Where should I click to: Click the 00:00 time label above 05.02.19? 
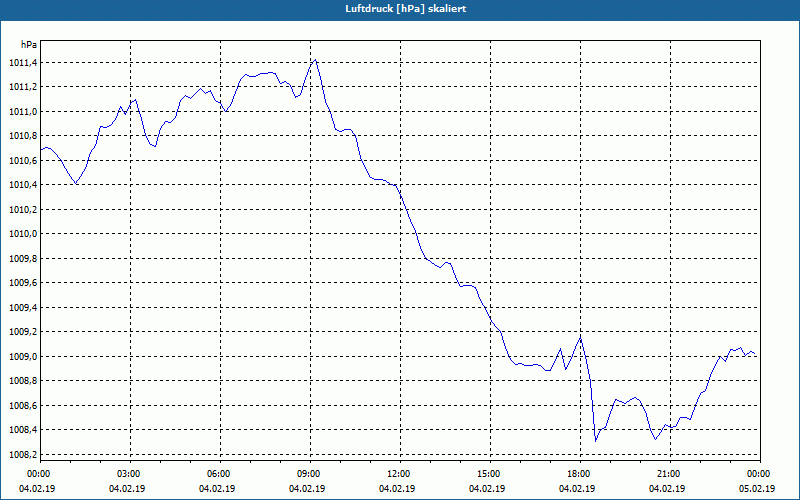pos(758,474)
